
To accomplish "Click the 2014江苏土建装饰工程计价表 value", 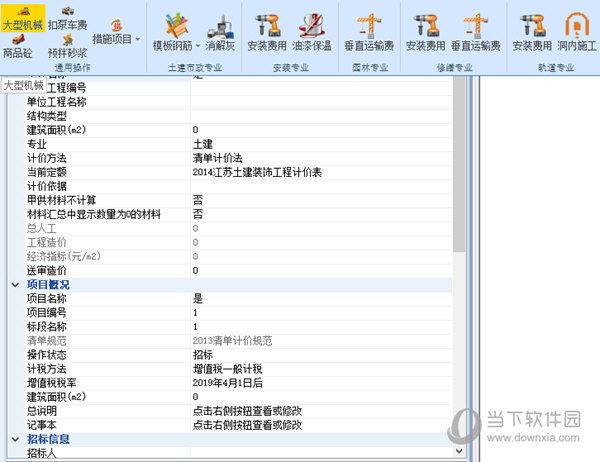I will [x=257, y=172].
